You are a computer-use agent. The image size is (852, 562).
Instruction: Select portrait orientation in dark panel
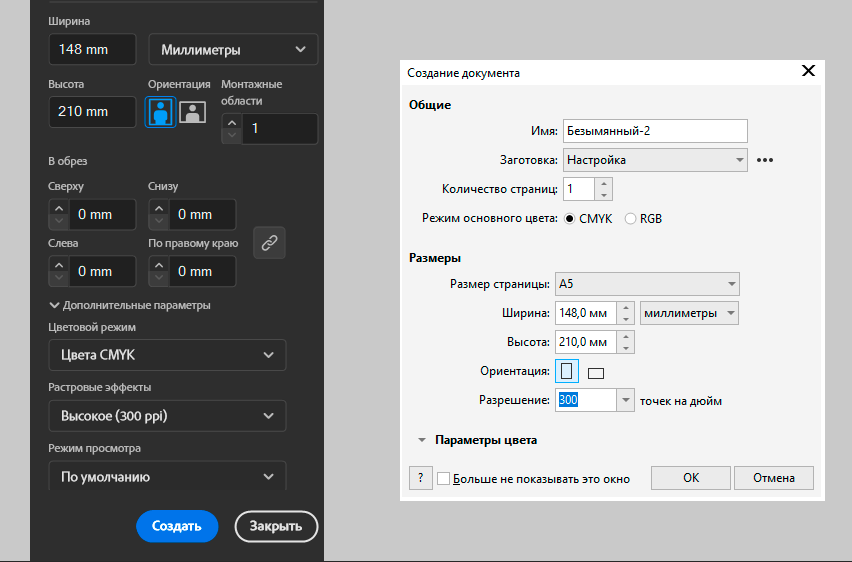pos(161,112)
